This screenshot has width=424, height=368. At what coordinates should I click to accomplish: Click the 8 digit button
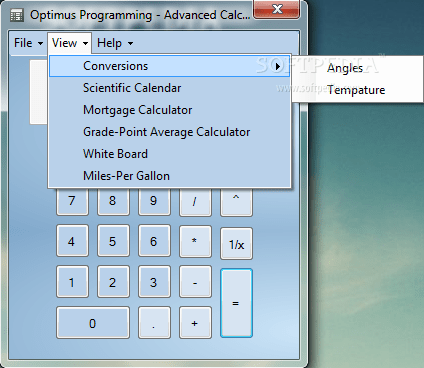pos(113,201)
